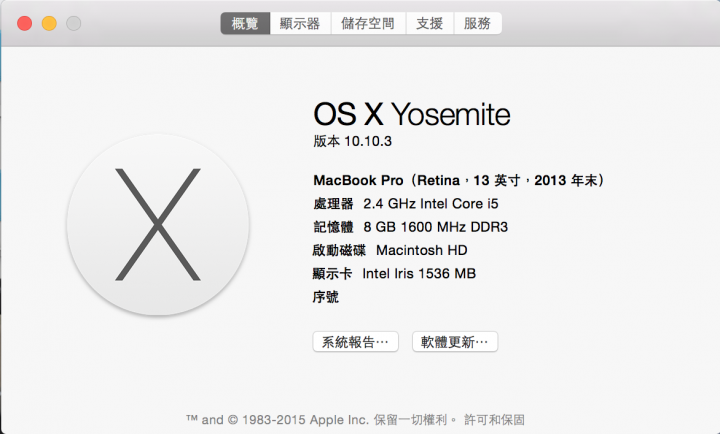
Task: Switch to the 概覽 tab
Action: tap(245, 23)
